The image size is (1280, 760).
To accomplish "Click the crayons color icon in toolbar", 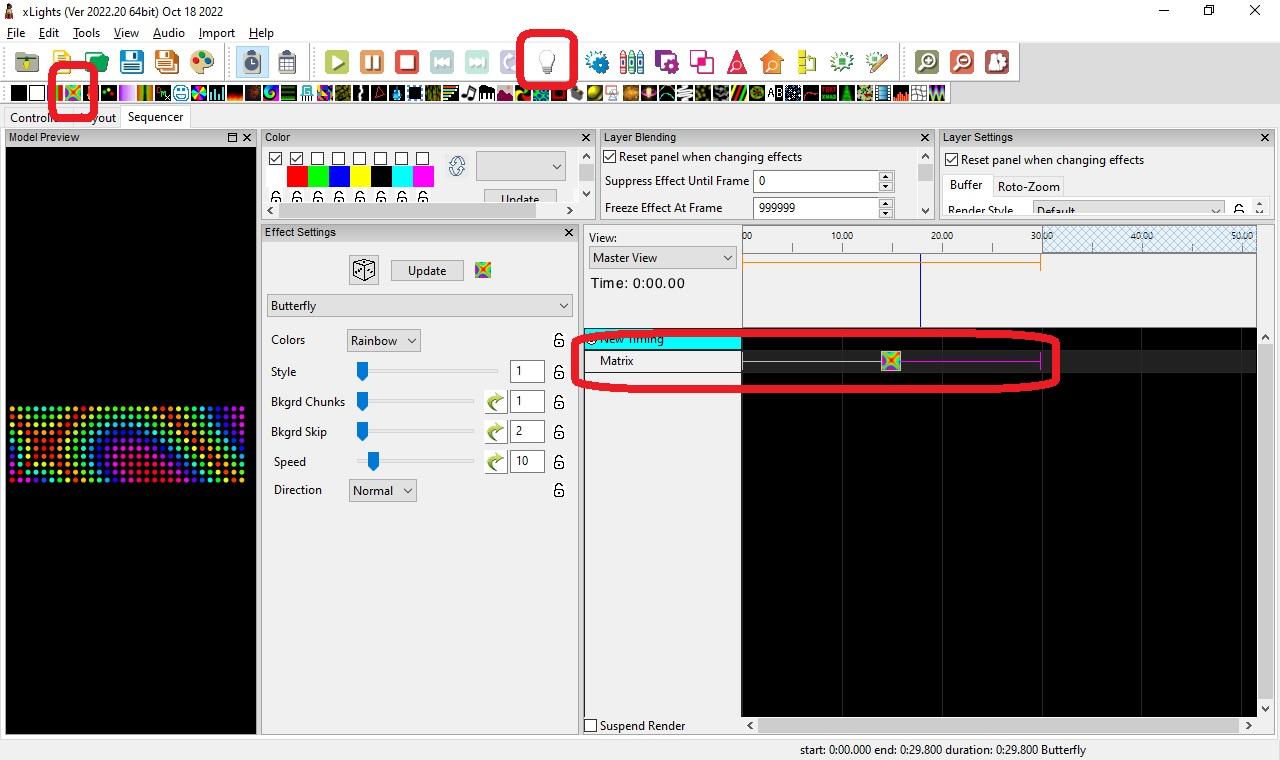I will click(x=632, y=62).
